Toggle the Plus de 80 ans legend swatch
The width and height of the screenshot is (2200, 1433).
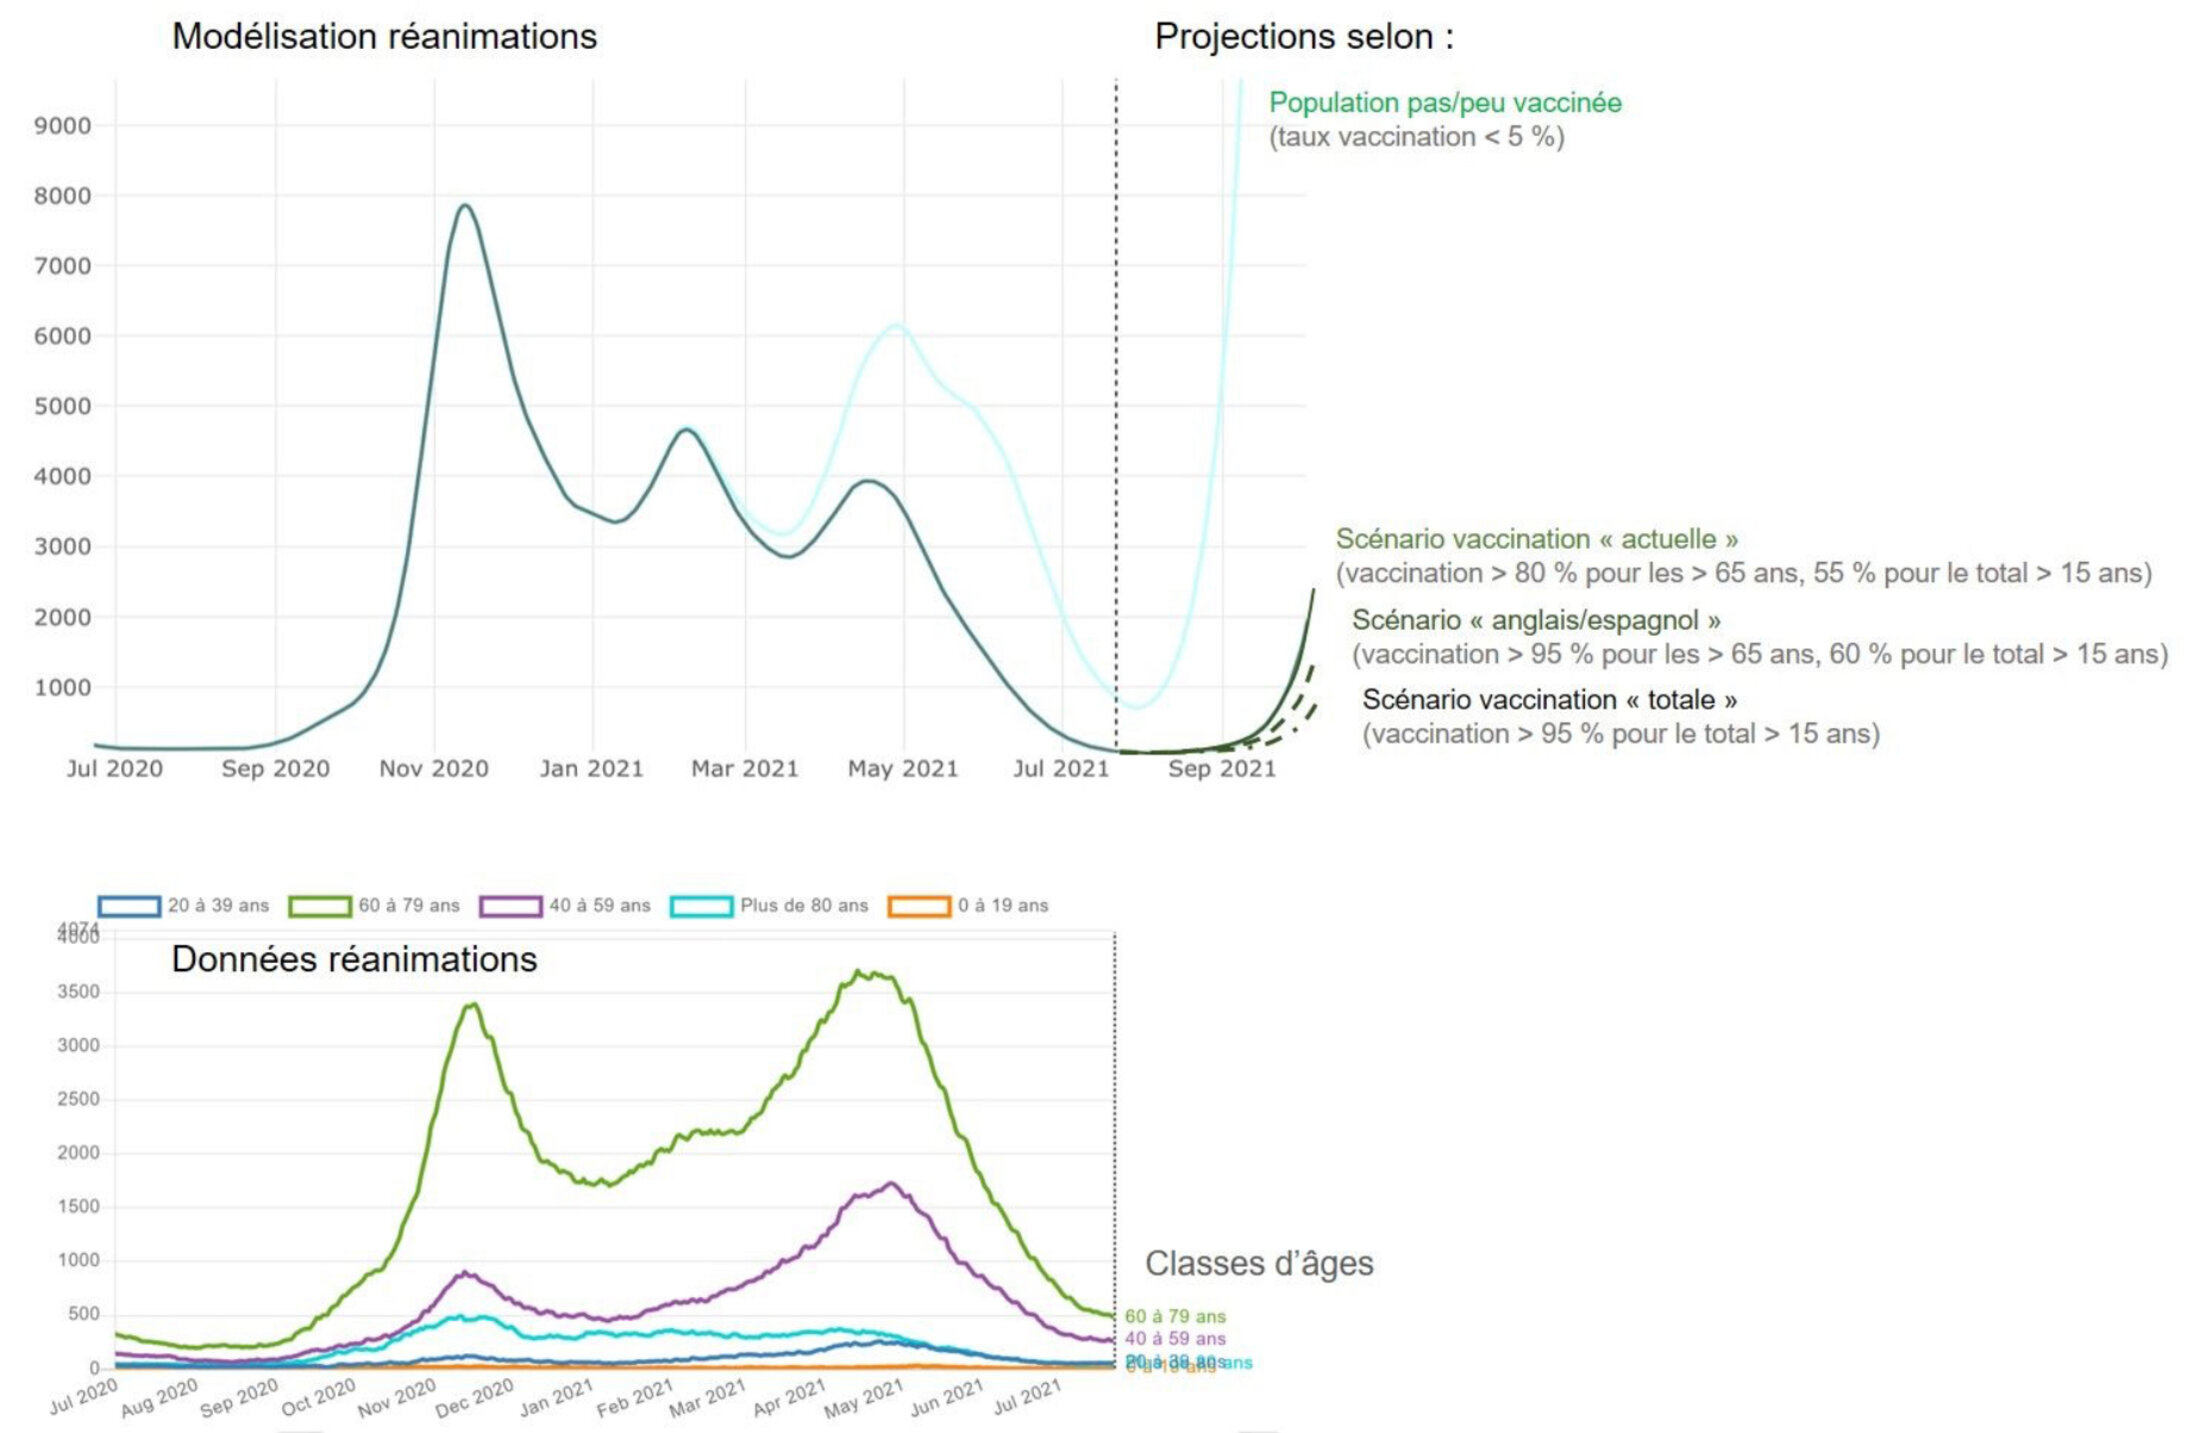(702, 906)
